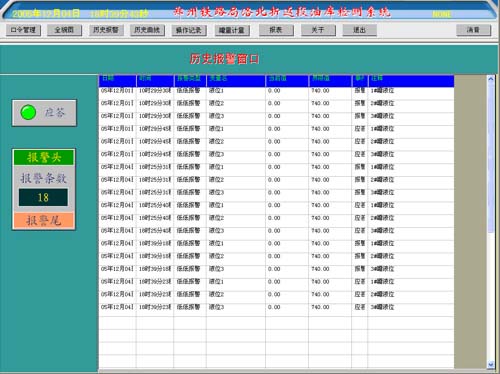Click the green indicator light beside 应答
Image resolution: width=500 pixels, height=374 pixels.
click(x=28, y=112)
